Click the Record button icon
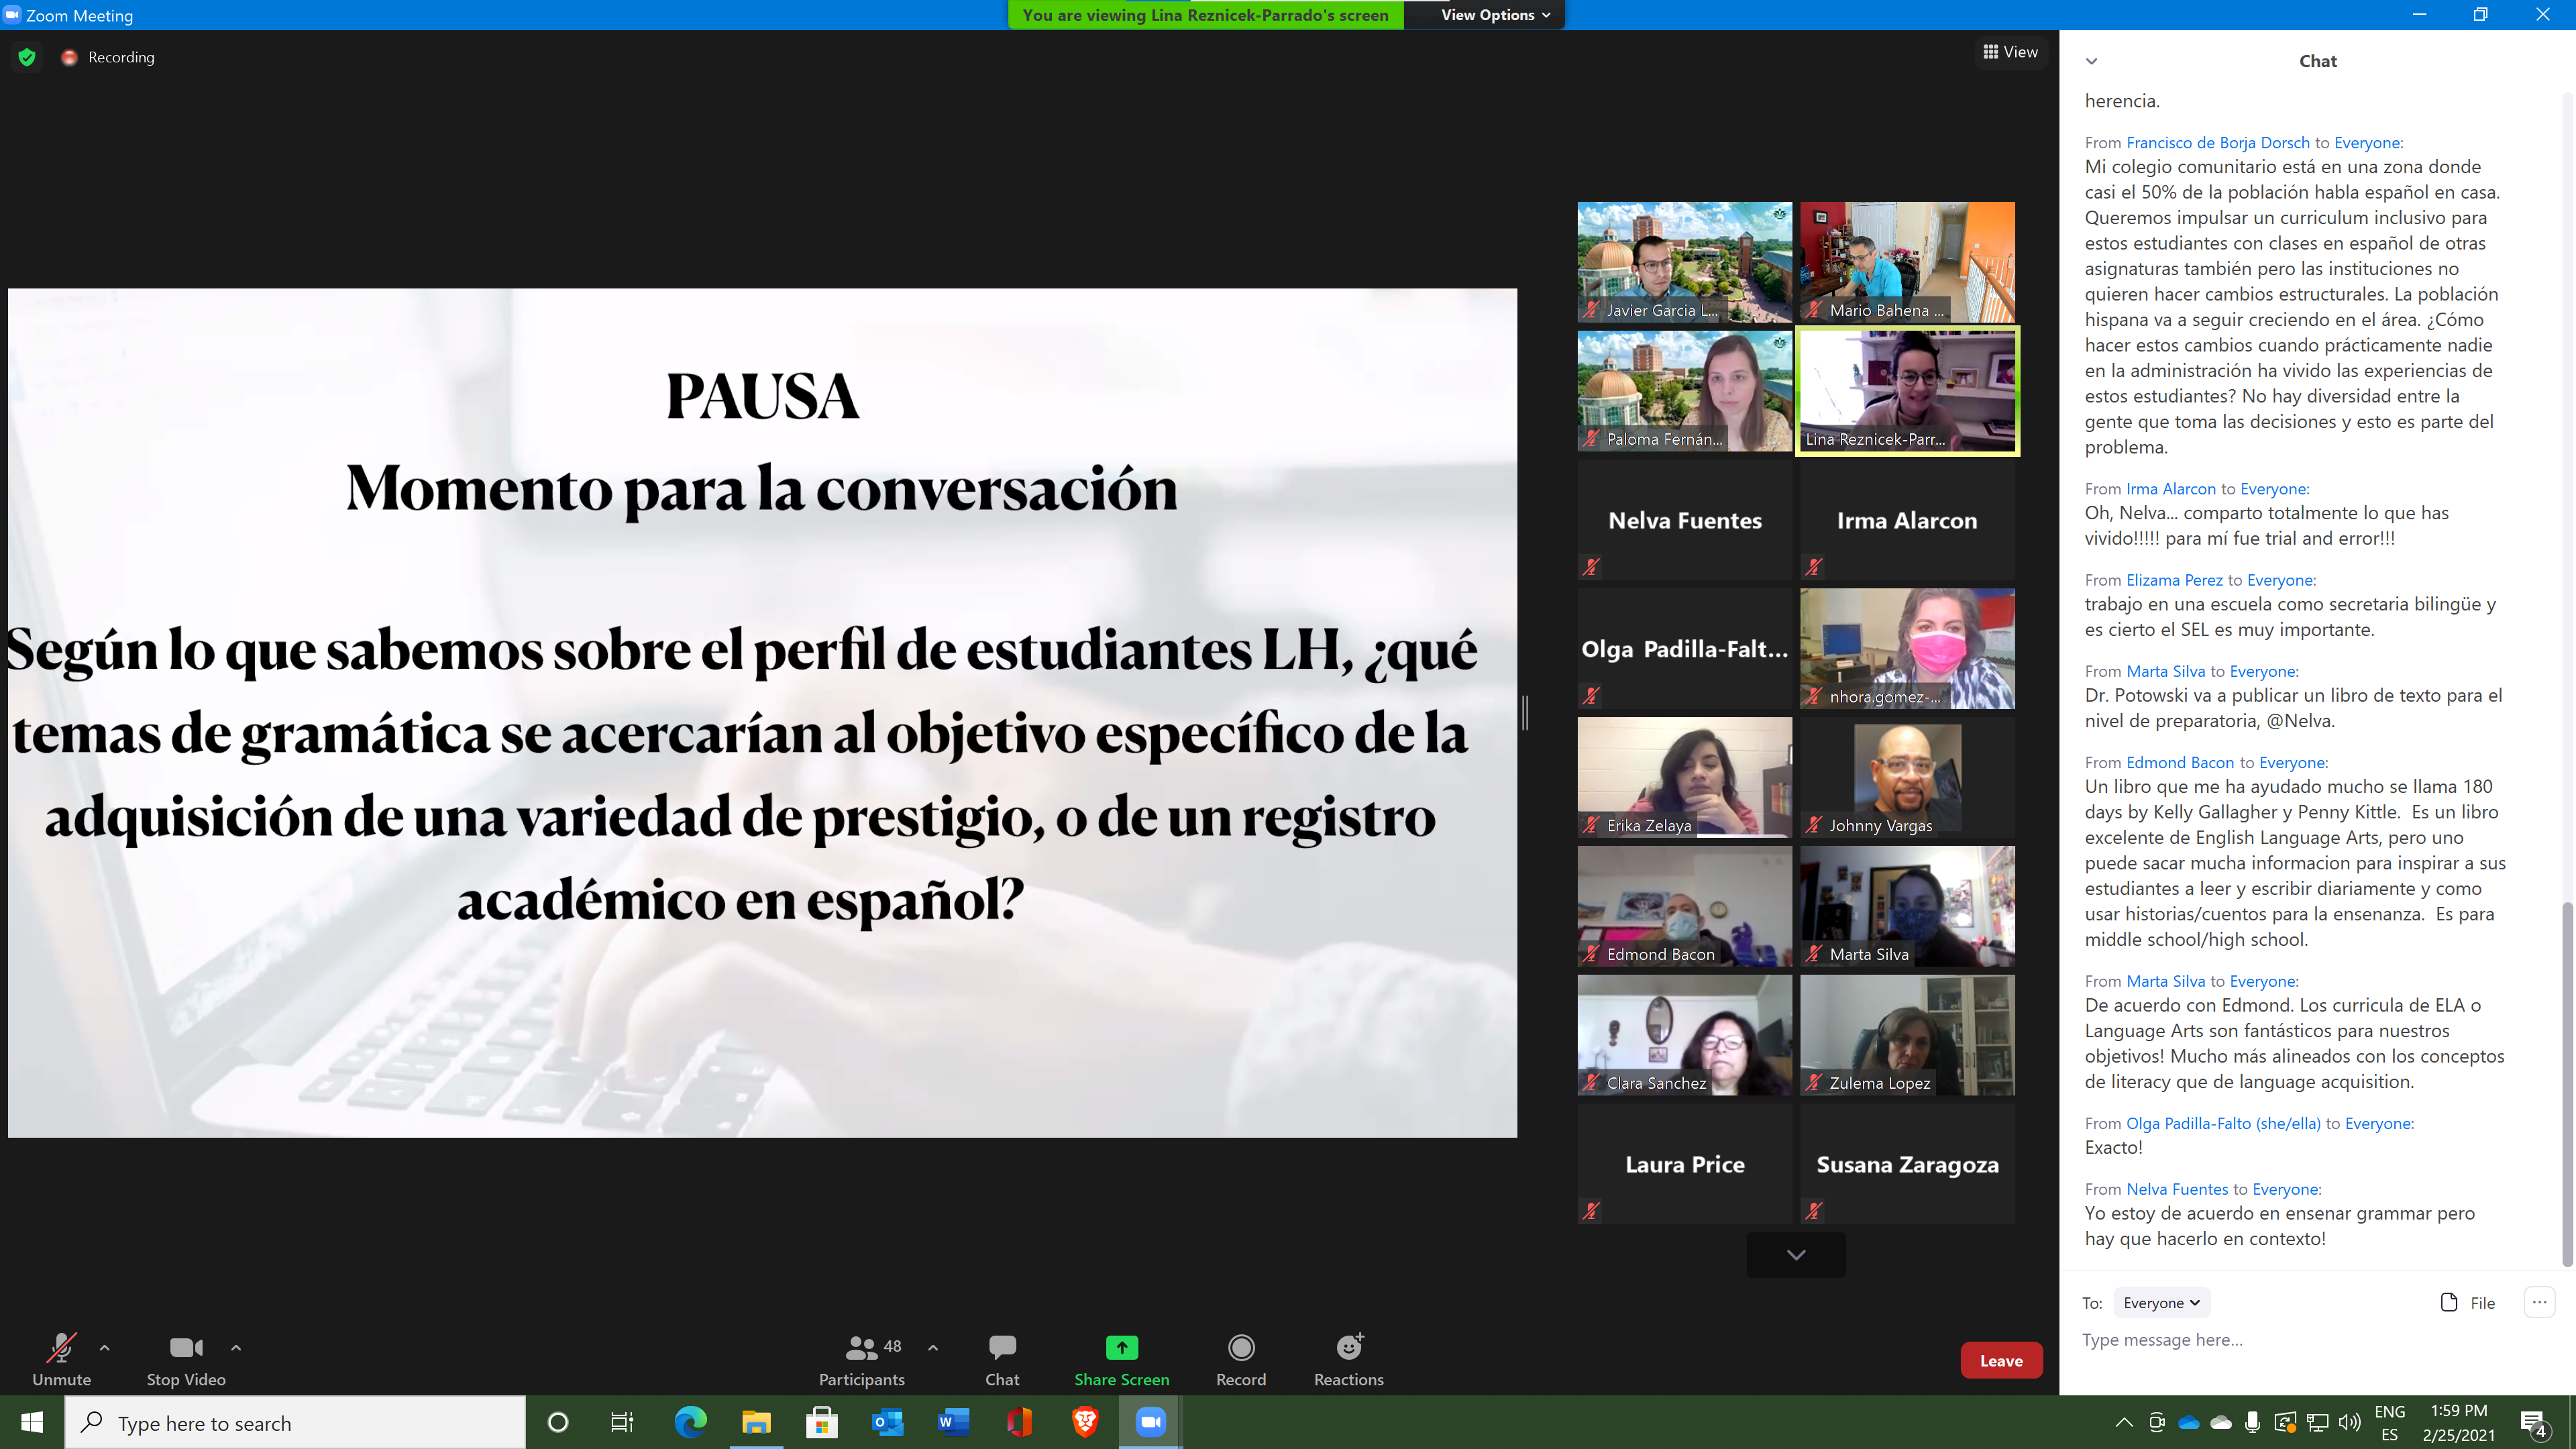2576x1449 pixels. [x=1240, y=1347]
